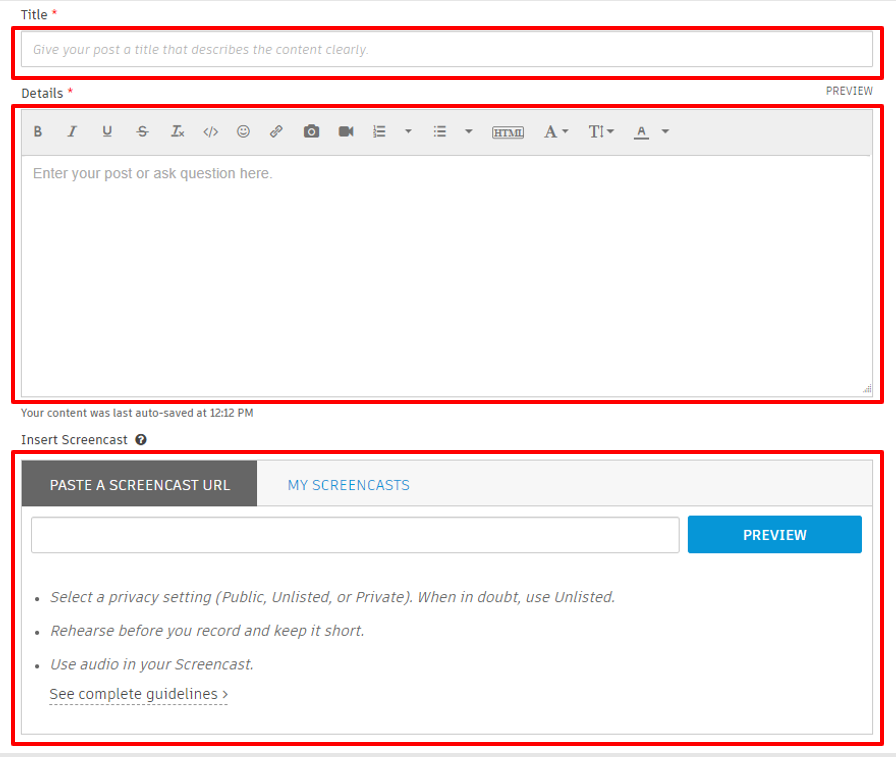Toggle bold formatting in the editor

38,131
